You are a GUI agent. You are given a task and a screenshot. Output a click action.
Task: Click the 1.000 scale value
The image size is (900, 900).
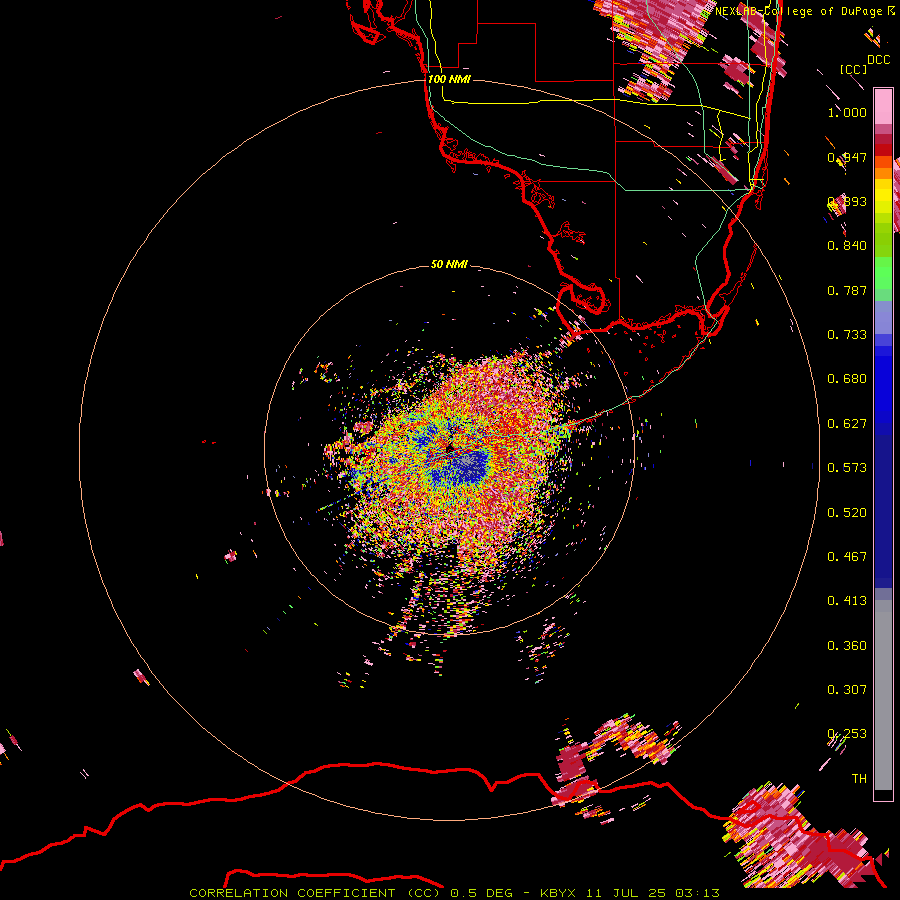click(x=847, y=112)
